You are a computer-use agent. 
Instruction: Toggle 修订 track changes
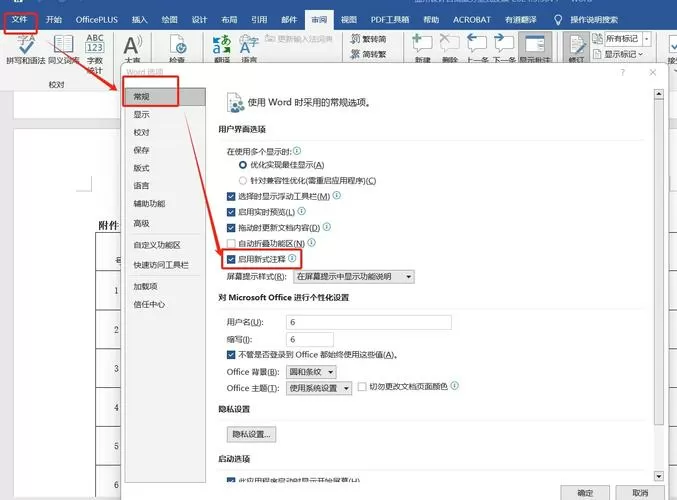pyautogui.click(x=577, y=48)
